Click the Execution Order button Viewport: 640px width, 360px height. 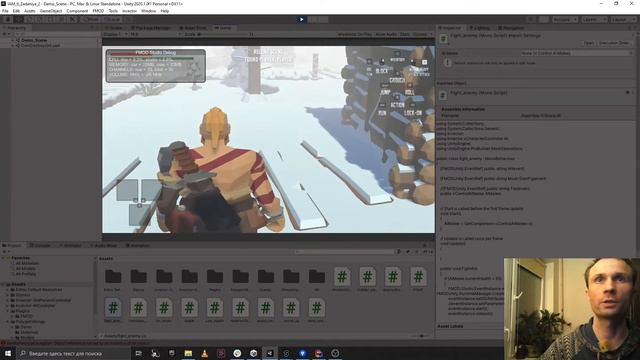[x=614, y=43]
